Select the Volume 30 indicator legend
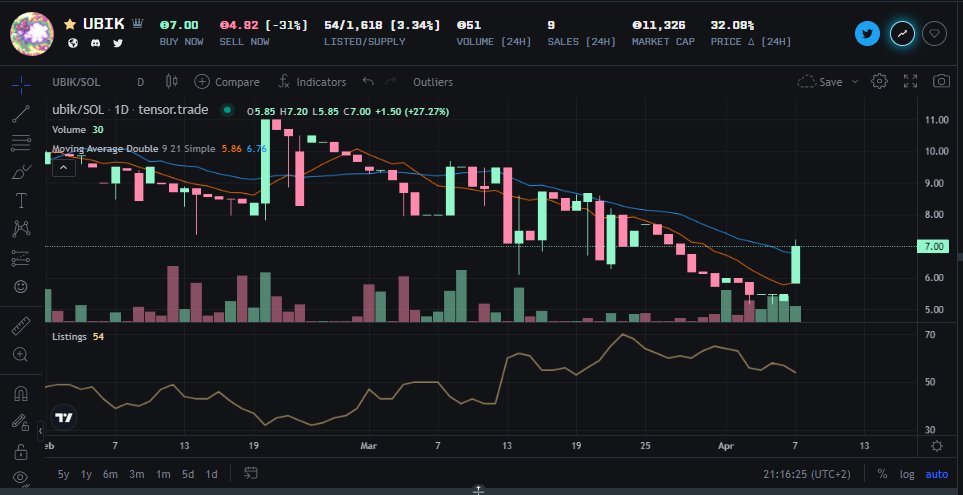The width and height of the screenshot is (963, 495). [x=77, y=130]
